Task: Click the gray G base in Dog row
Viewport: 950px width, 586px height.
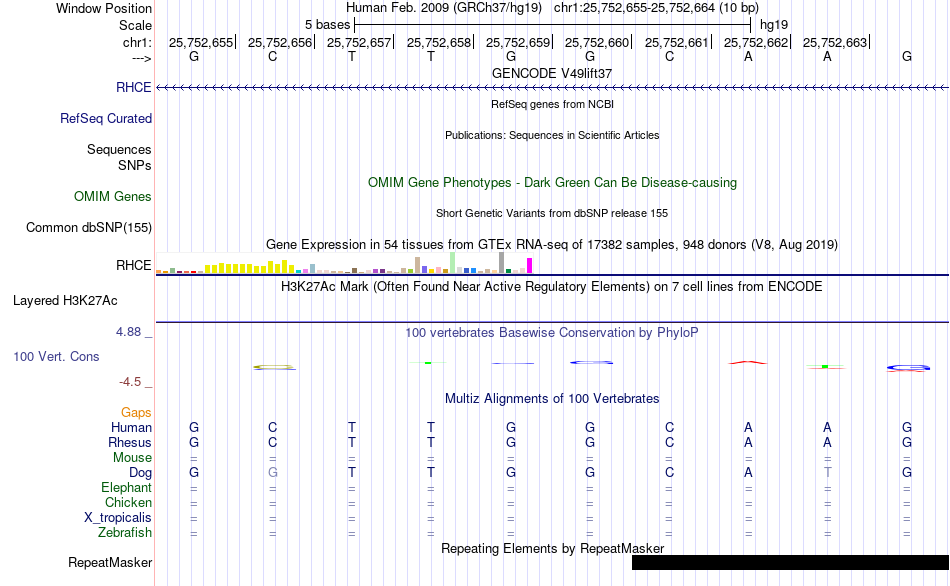Action: (x=273, y=473)
